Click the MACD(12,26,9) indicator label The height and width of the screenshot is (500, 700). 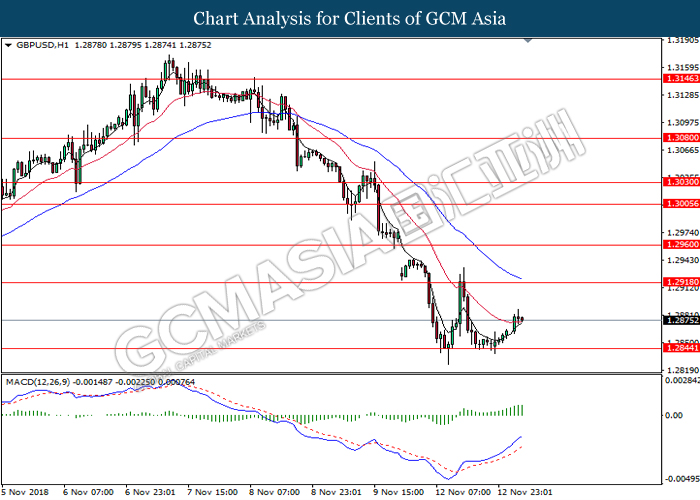click(38, 382)
